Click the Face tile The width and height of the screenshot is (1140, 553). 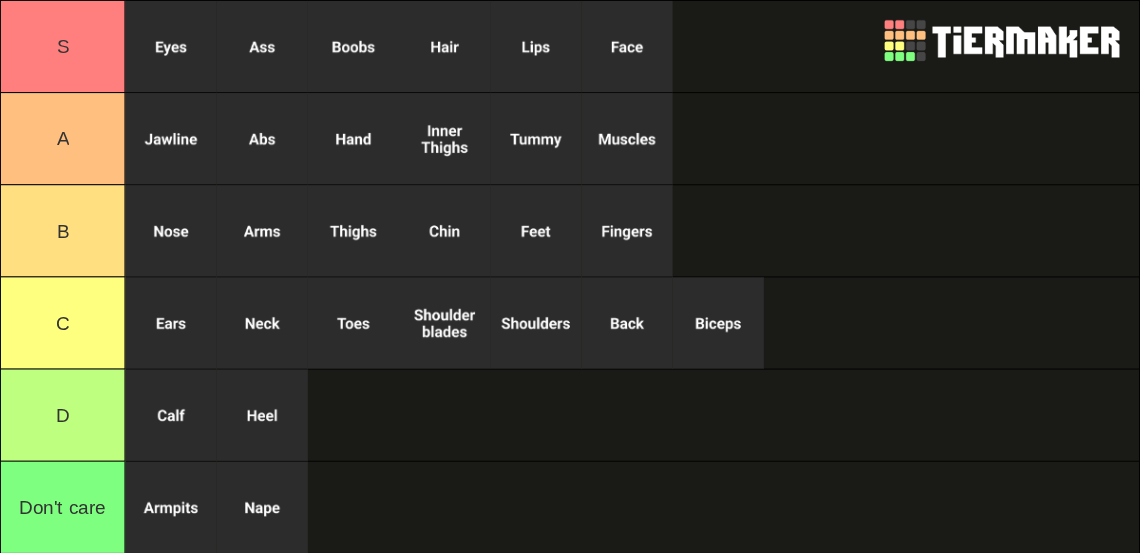(627, 47)
